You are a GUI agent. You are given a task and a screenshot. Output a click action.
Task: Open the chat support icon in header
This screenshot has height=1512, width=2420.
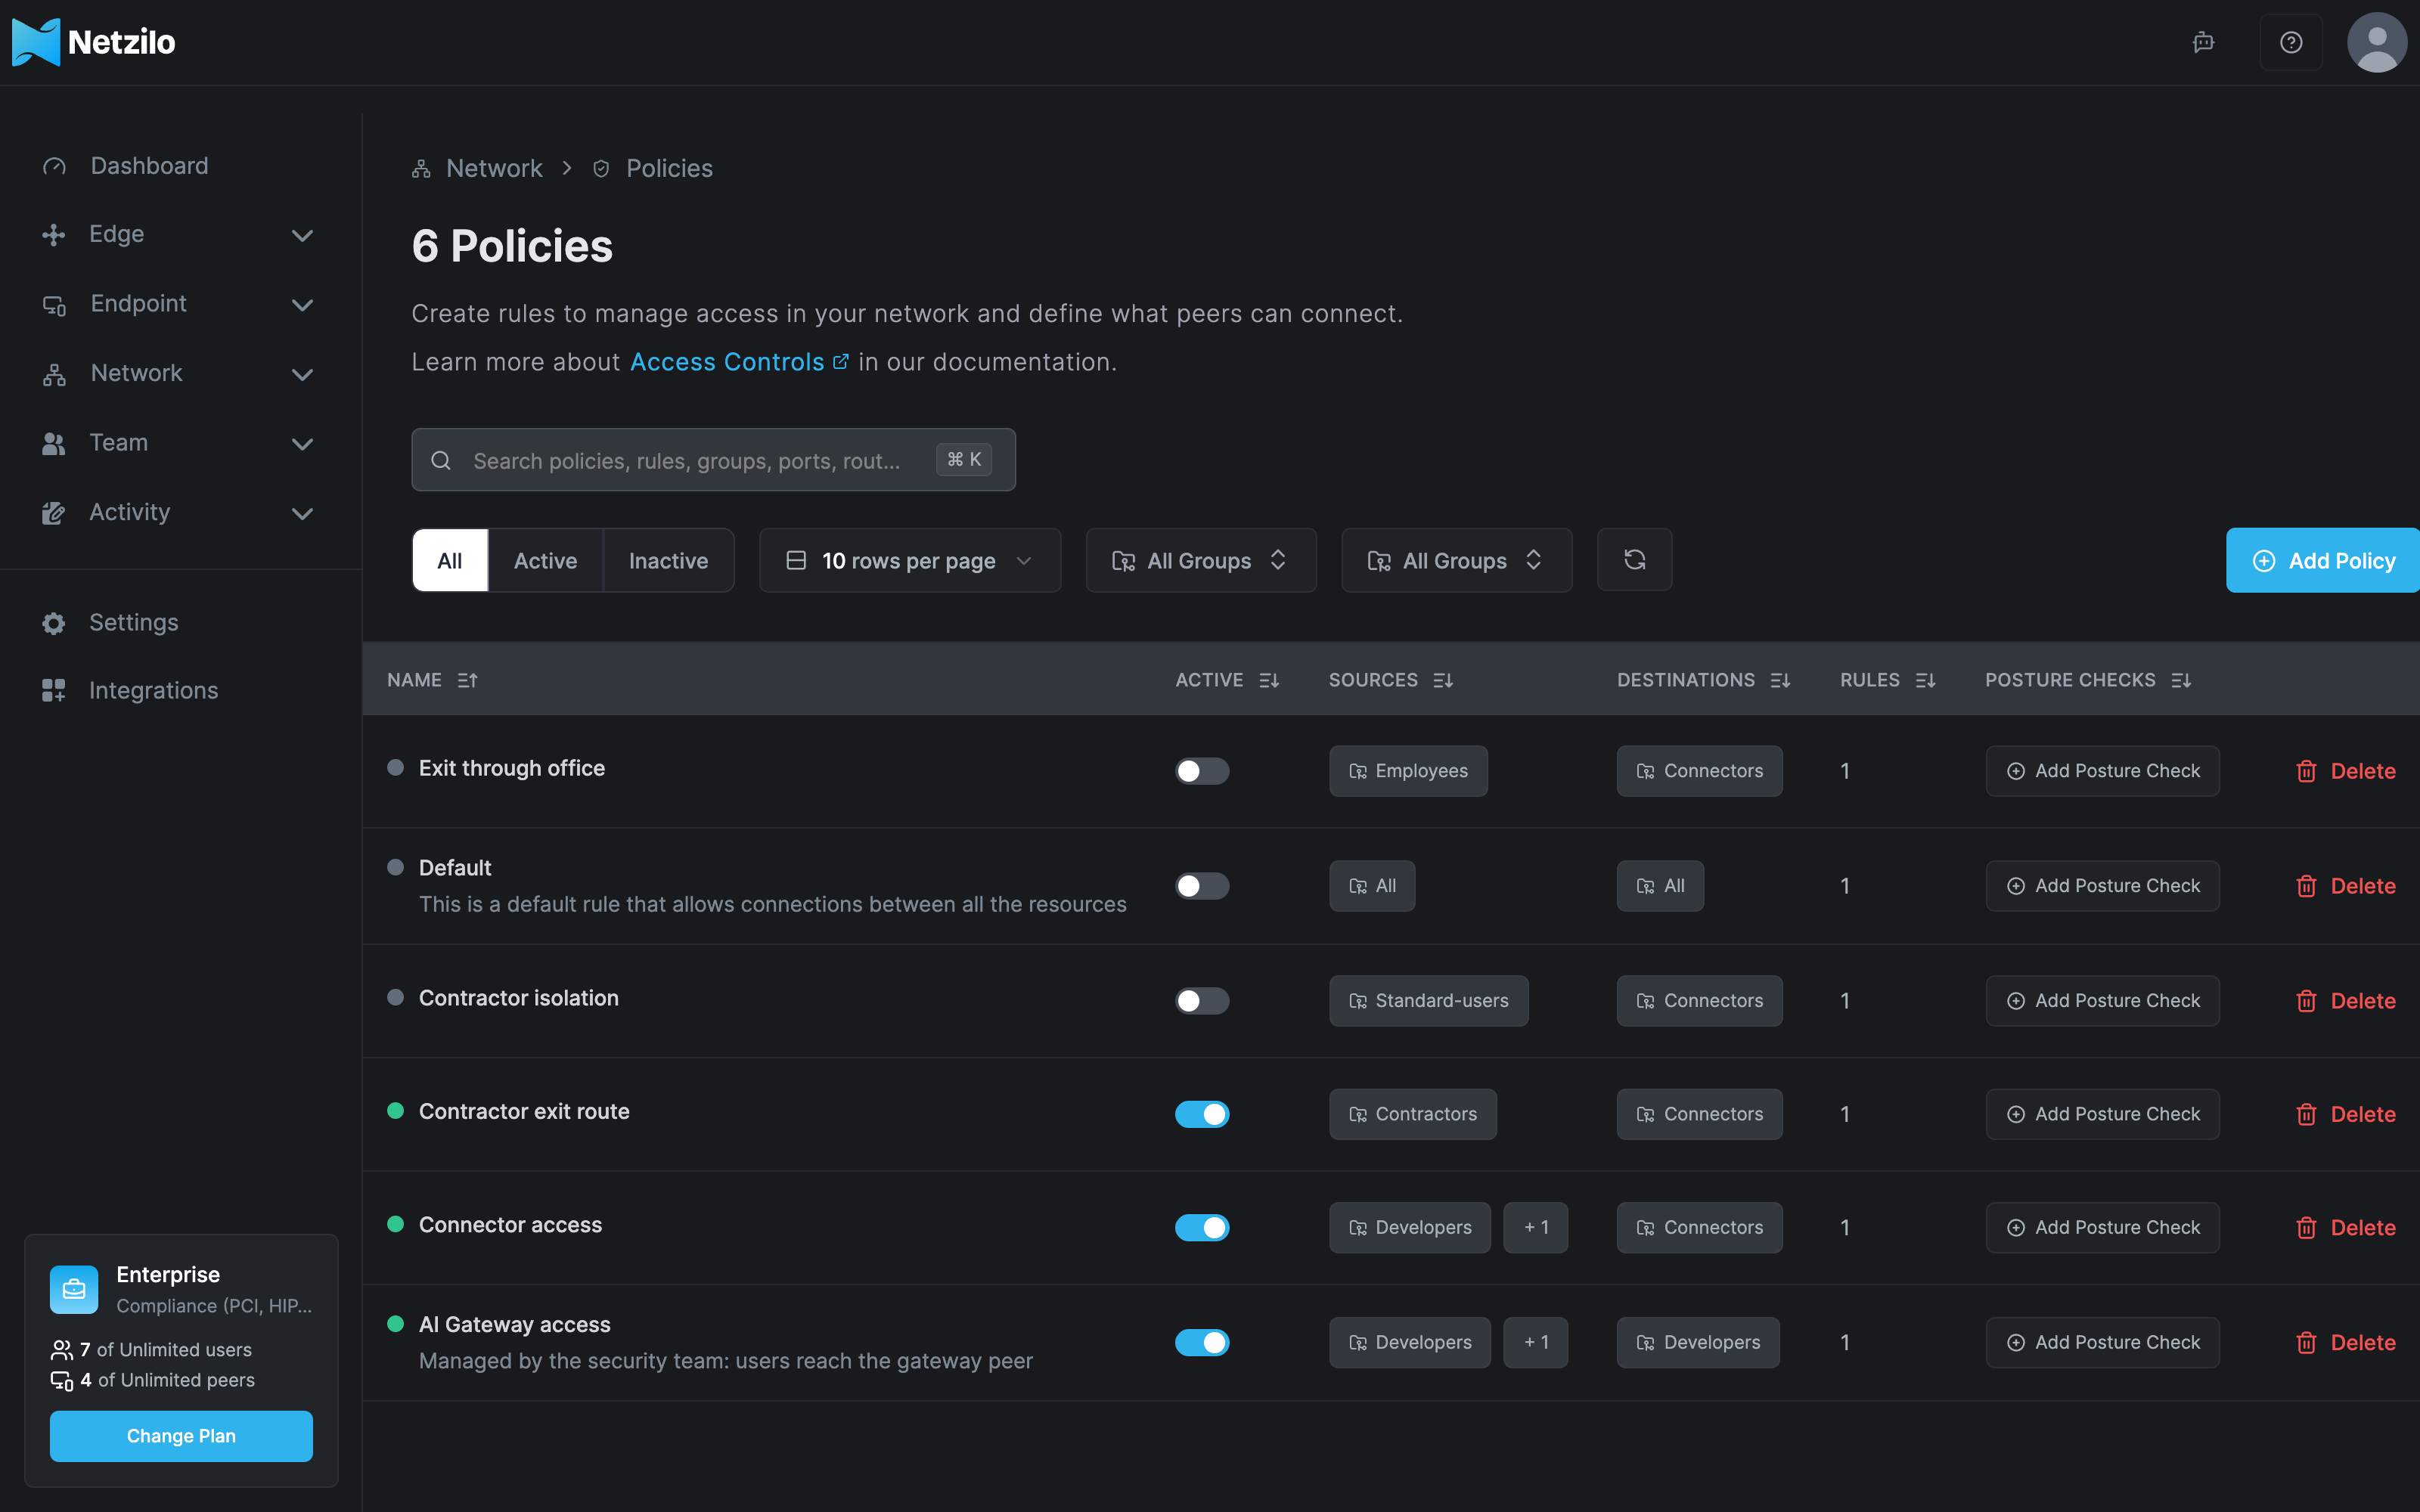tap(2203, 42)
